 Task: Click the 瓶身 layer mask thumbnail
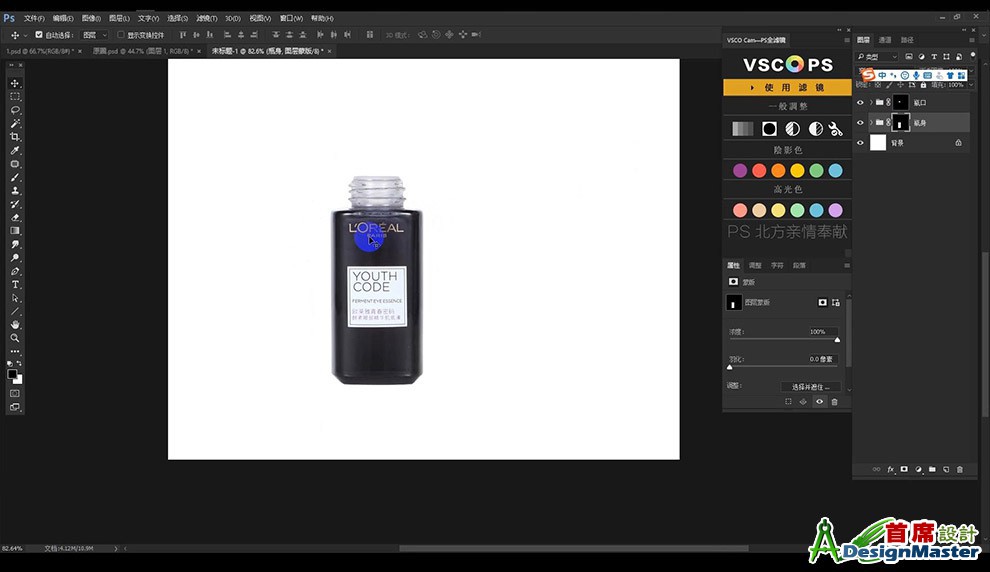[x=900, y=122]
